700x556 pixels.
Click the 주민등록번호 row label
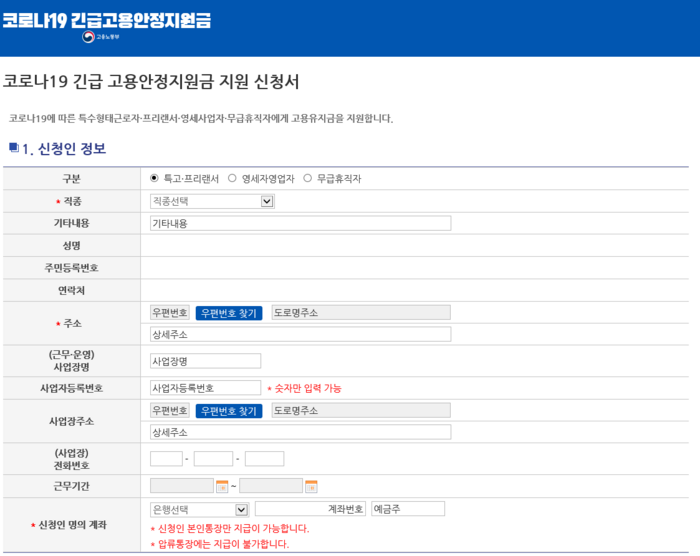pyautogui.click(x=71, y=268)
